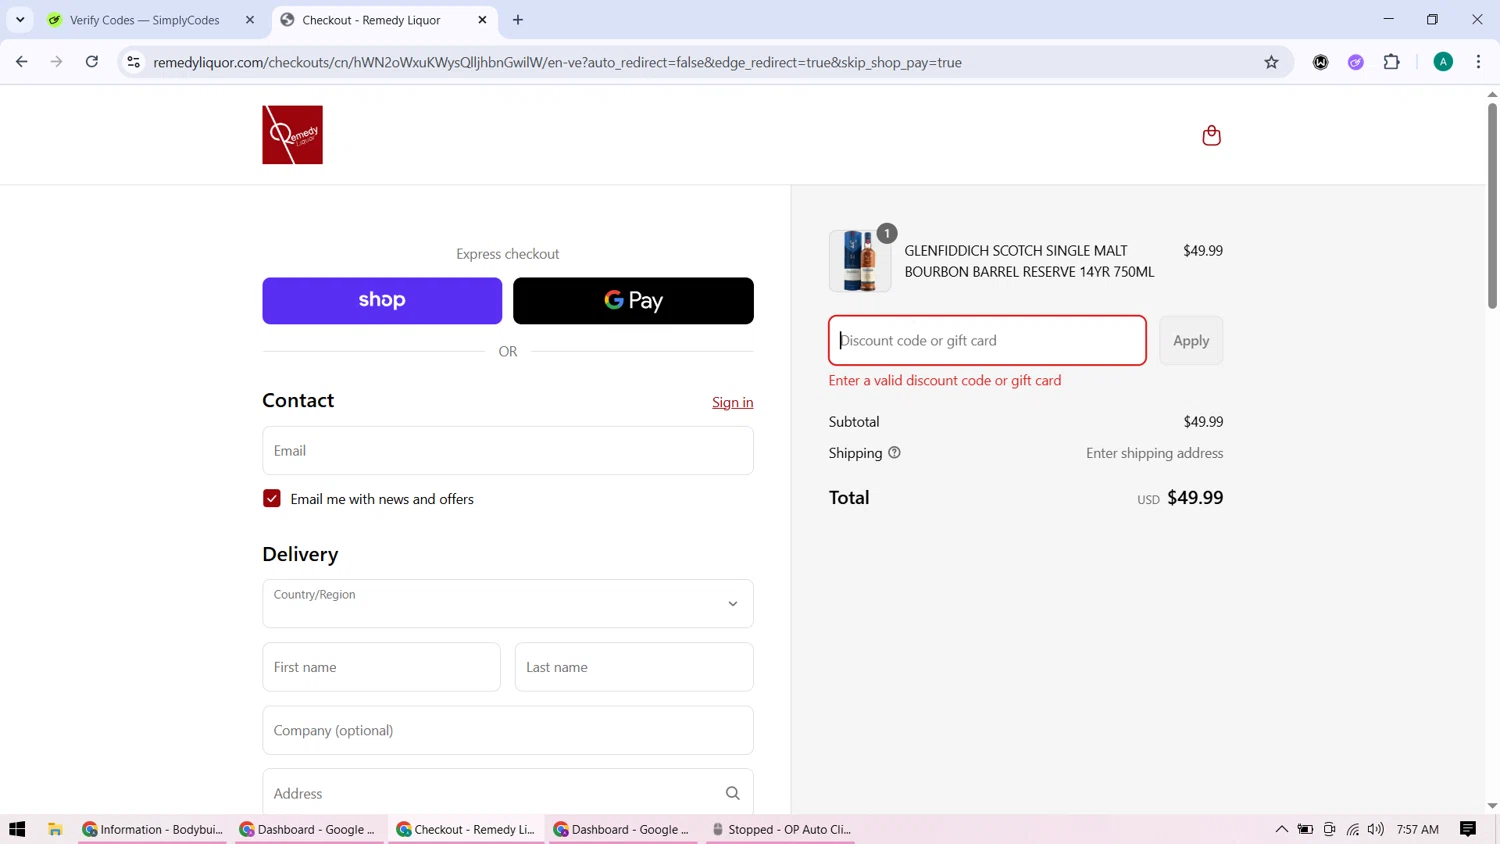Click the dark circular extension icon
The image size is (1500, 844).
pos(1320,62)
